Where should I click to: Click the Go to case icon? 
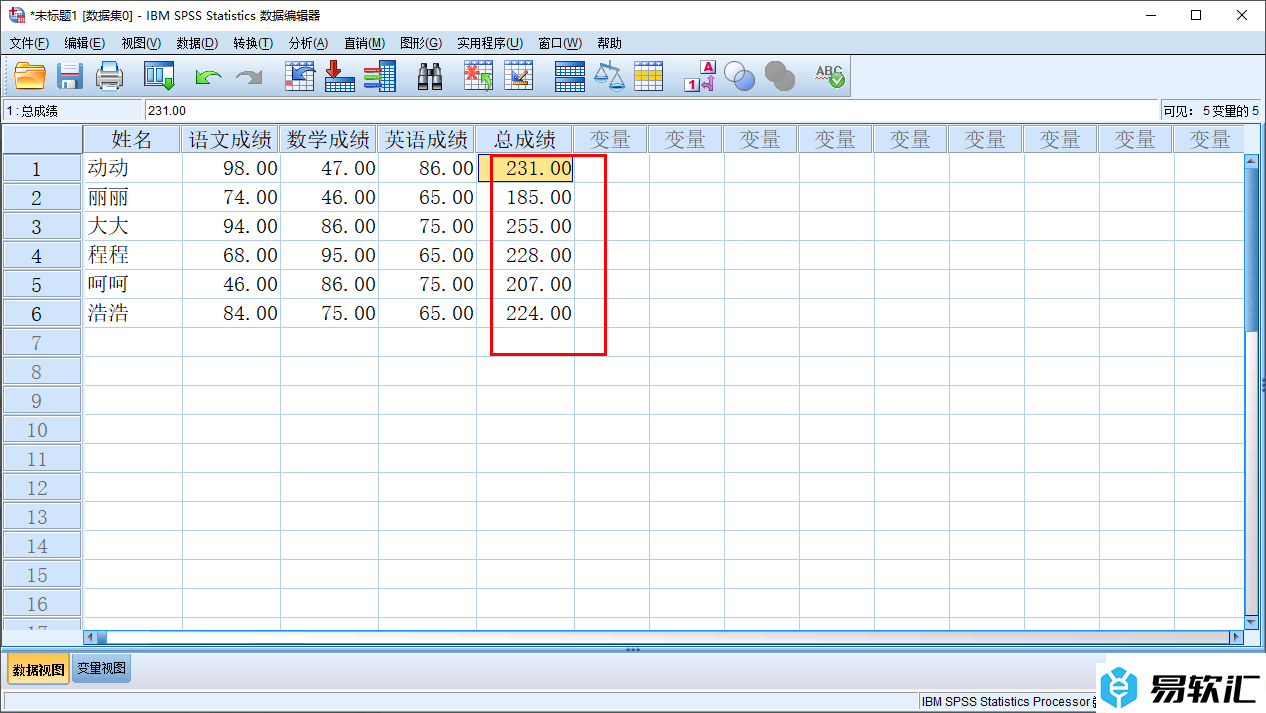(300, 77)
